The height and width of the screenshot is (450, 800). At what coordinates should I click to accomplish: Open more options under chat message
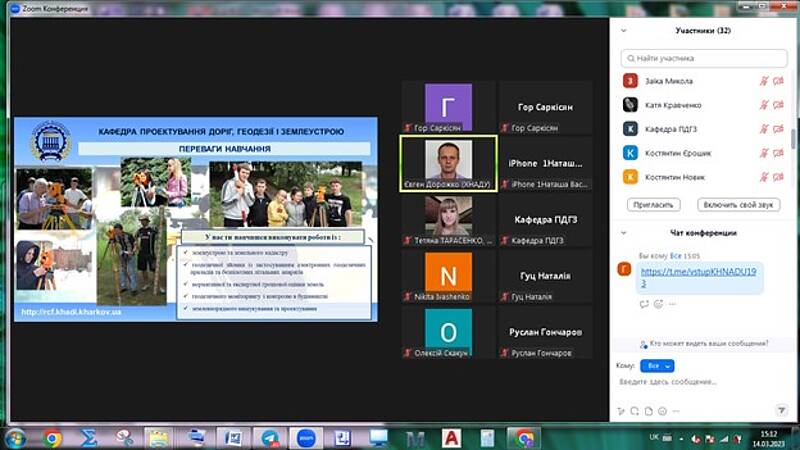coord(672,304)
